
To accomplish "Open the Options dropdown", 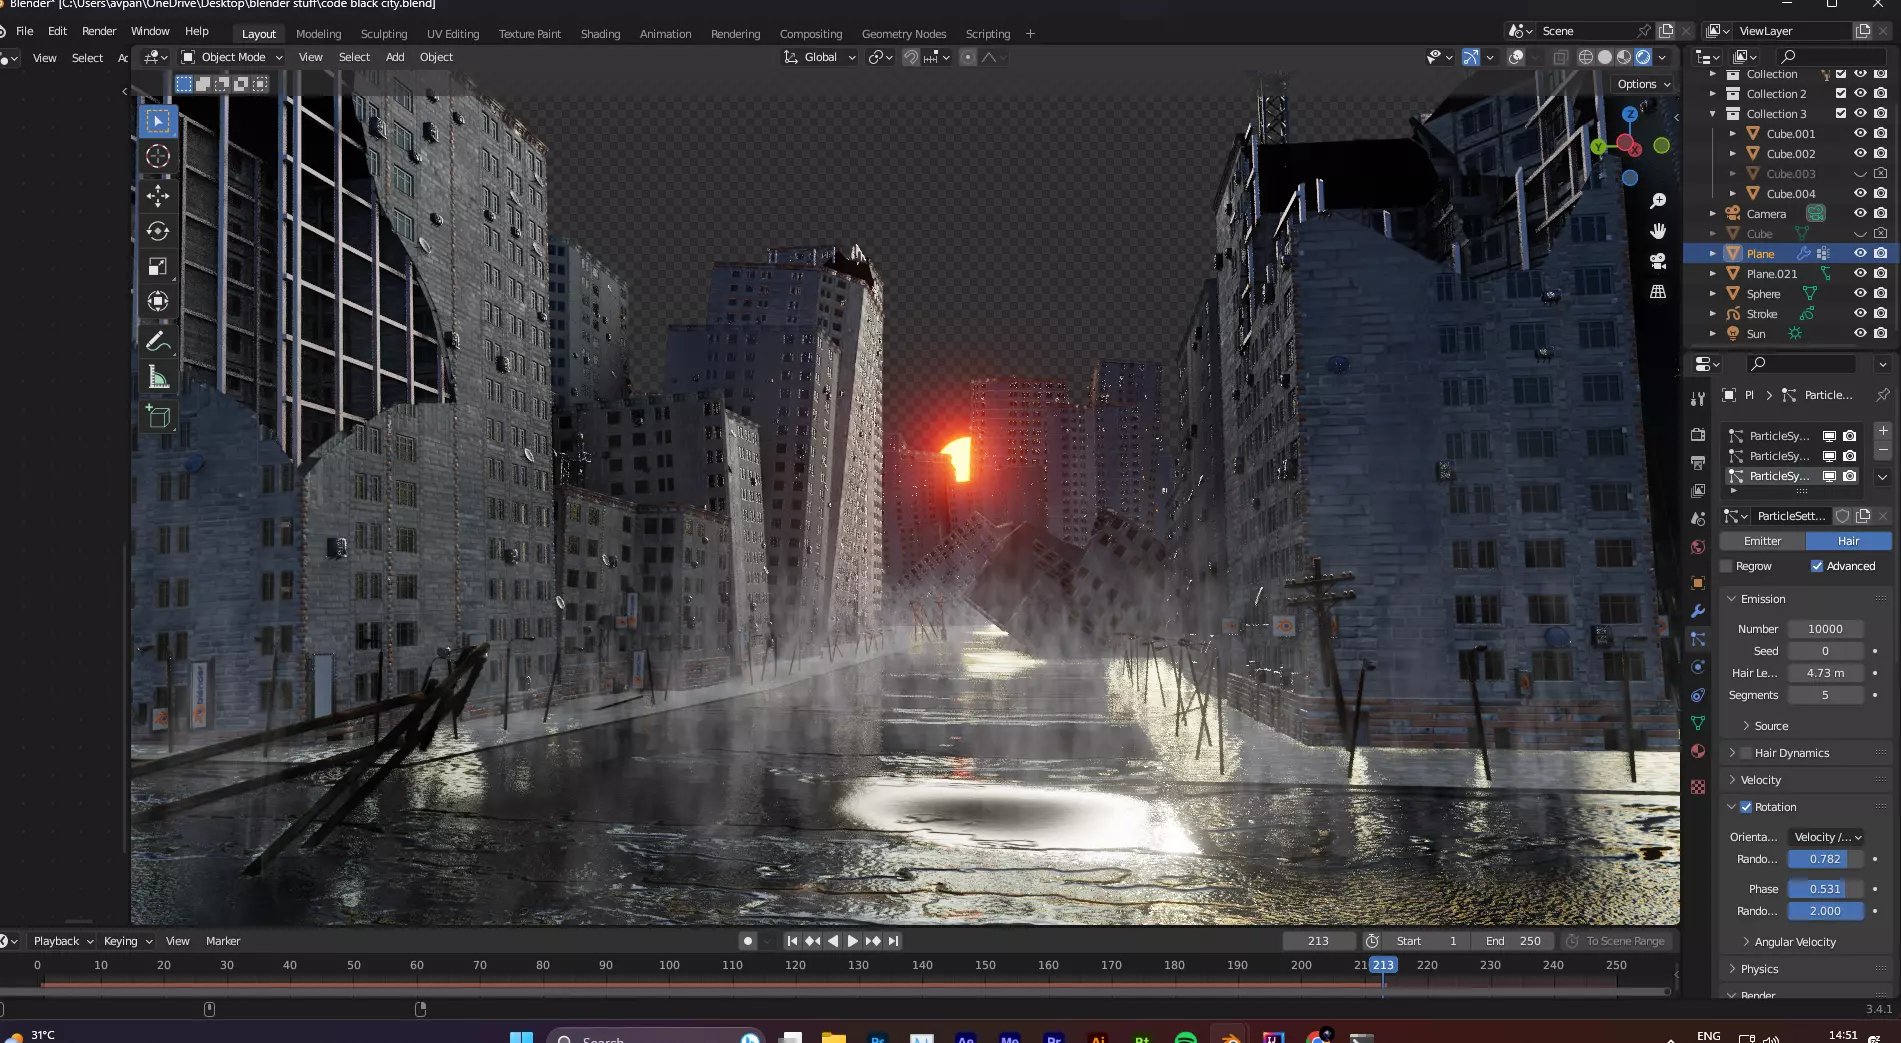I will click(1643, 84).
